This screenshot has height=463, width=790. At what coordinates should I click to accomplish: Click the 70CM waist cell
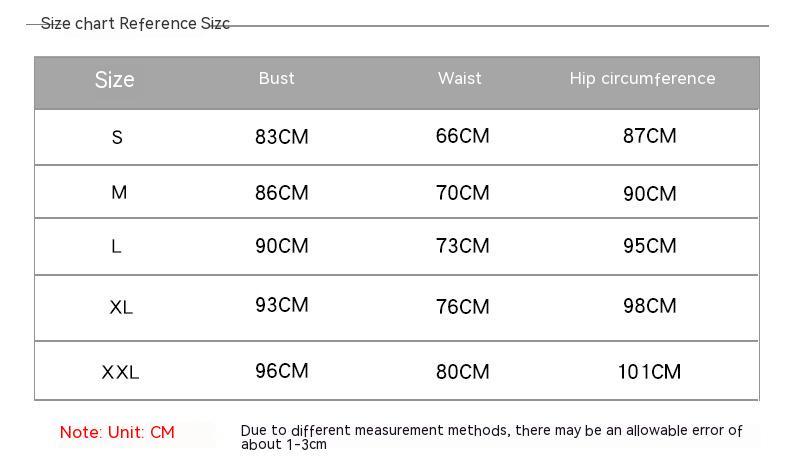click(463, 192)
